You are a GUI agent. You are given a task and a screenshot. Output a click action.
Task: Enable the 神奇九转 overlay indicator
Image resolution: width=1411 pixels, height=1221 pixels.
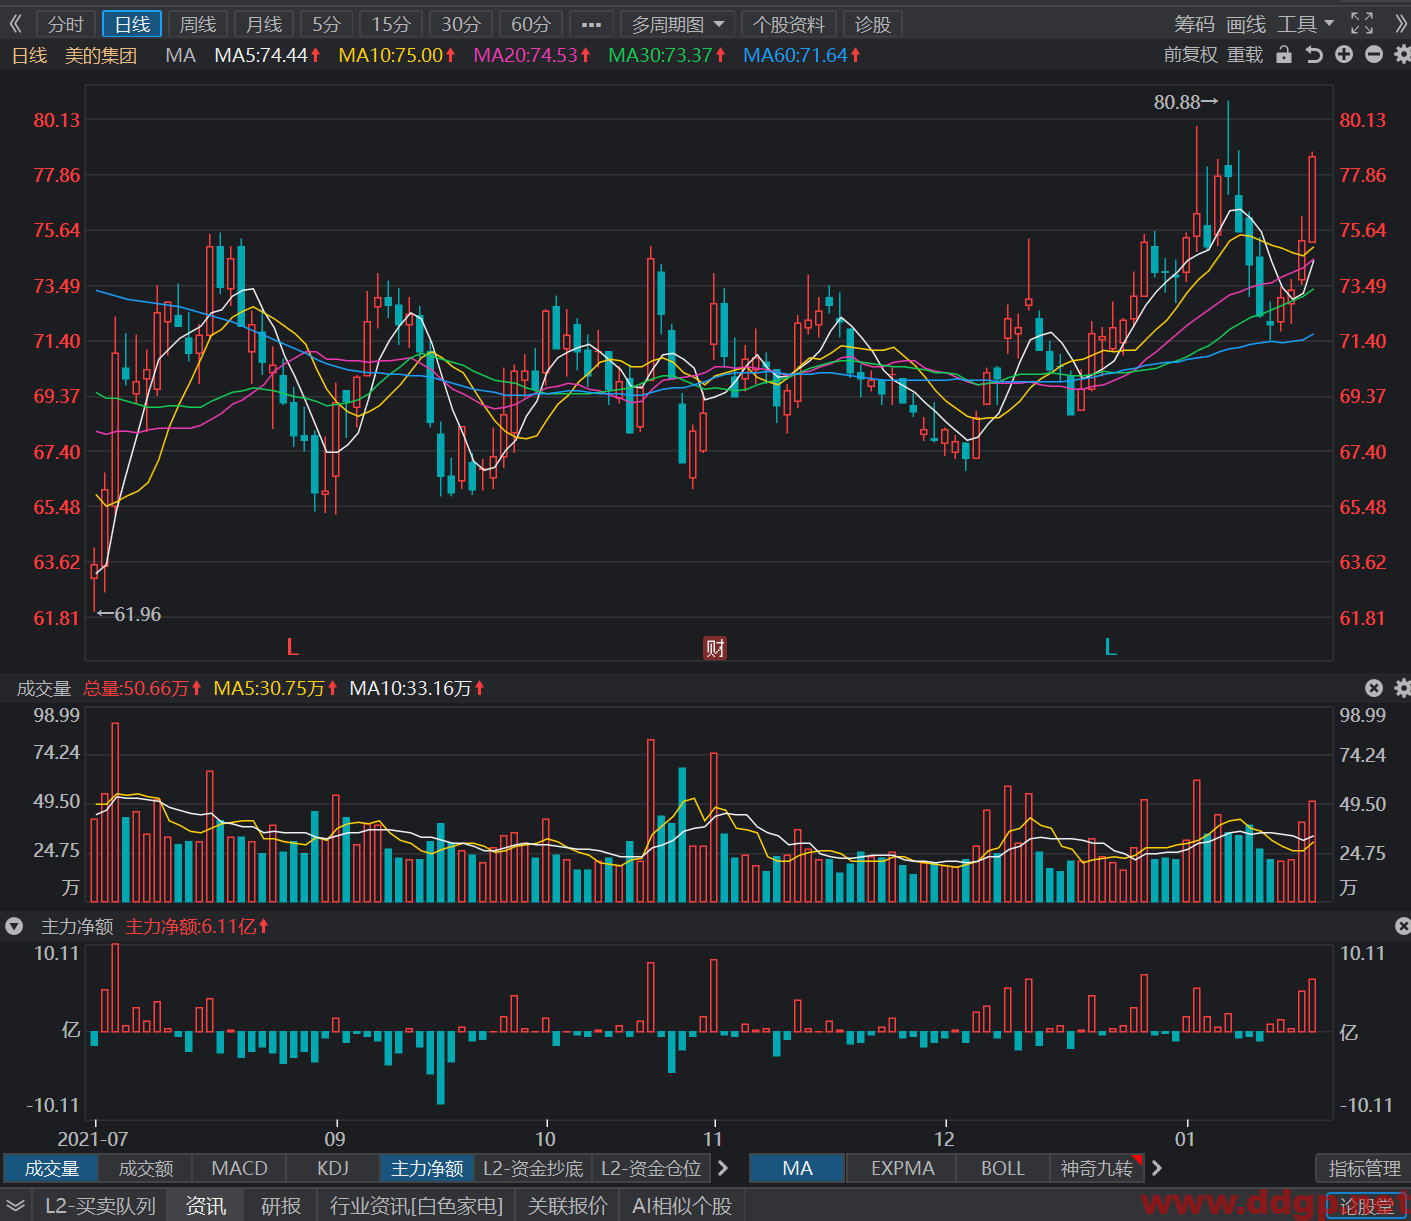point(1096,1168)
